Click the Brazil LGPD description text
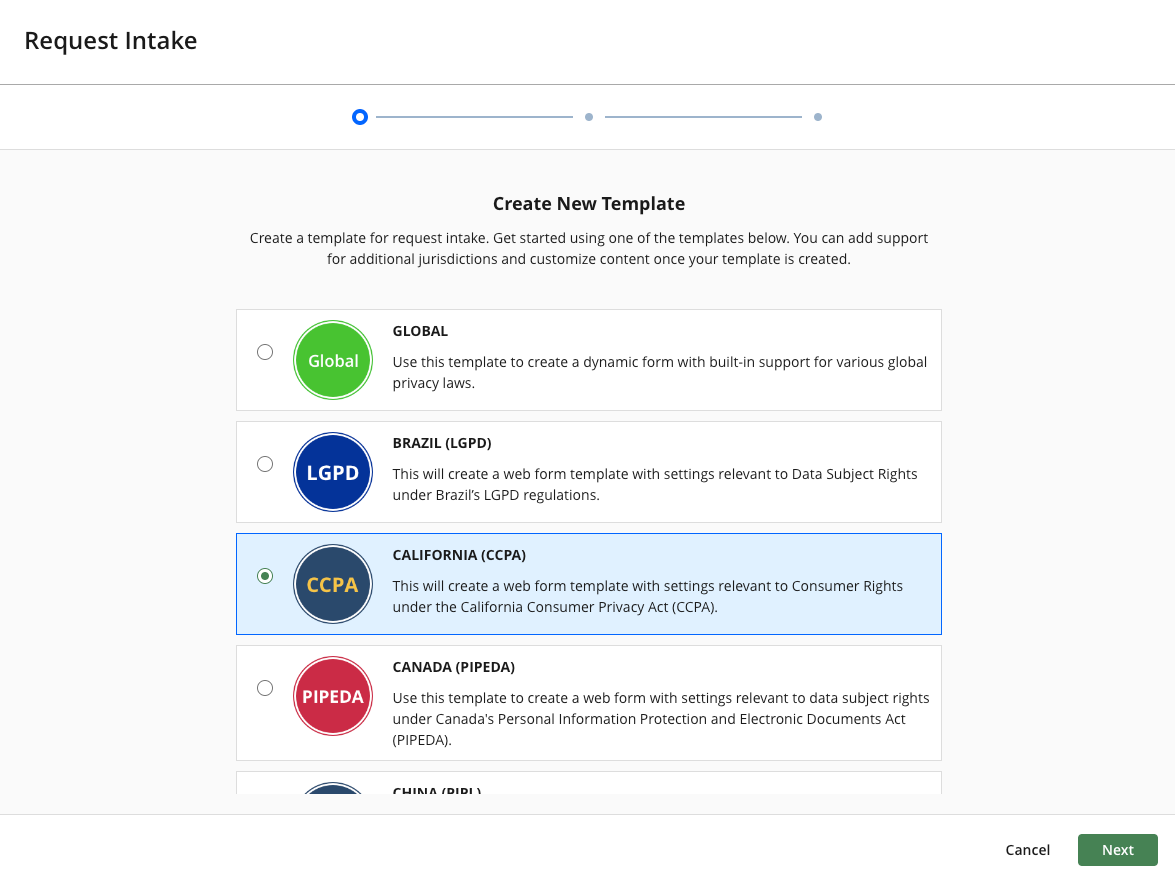Screen dimensions: 1175x880 pyautogui.click(x=655, y=484)
